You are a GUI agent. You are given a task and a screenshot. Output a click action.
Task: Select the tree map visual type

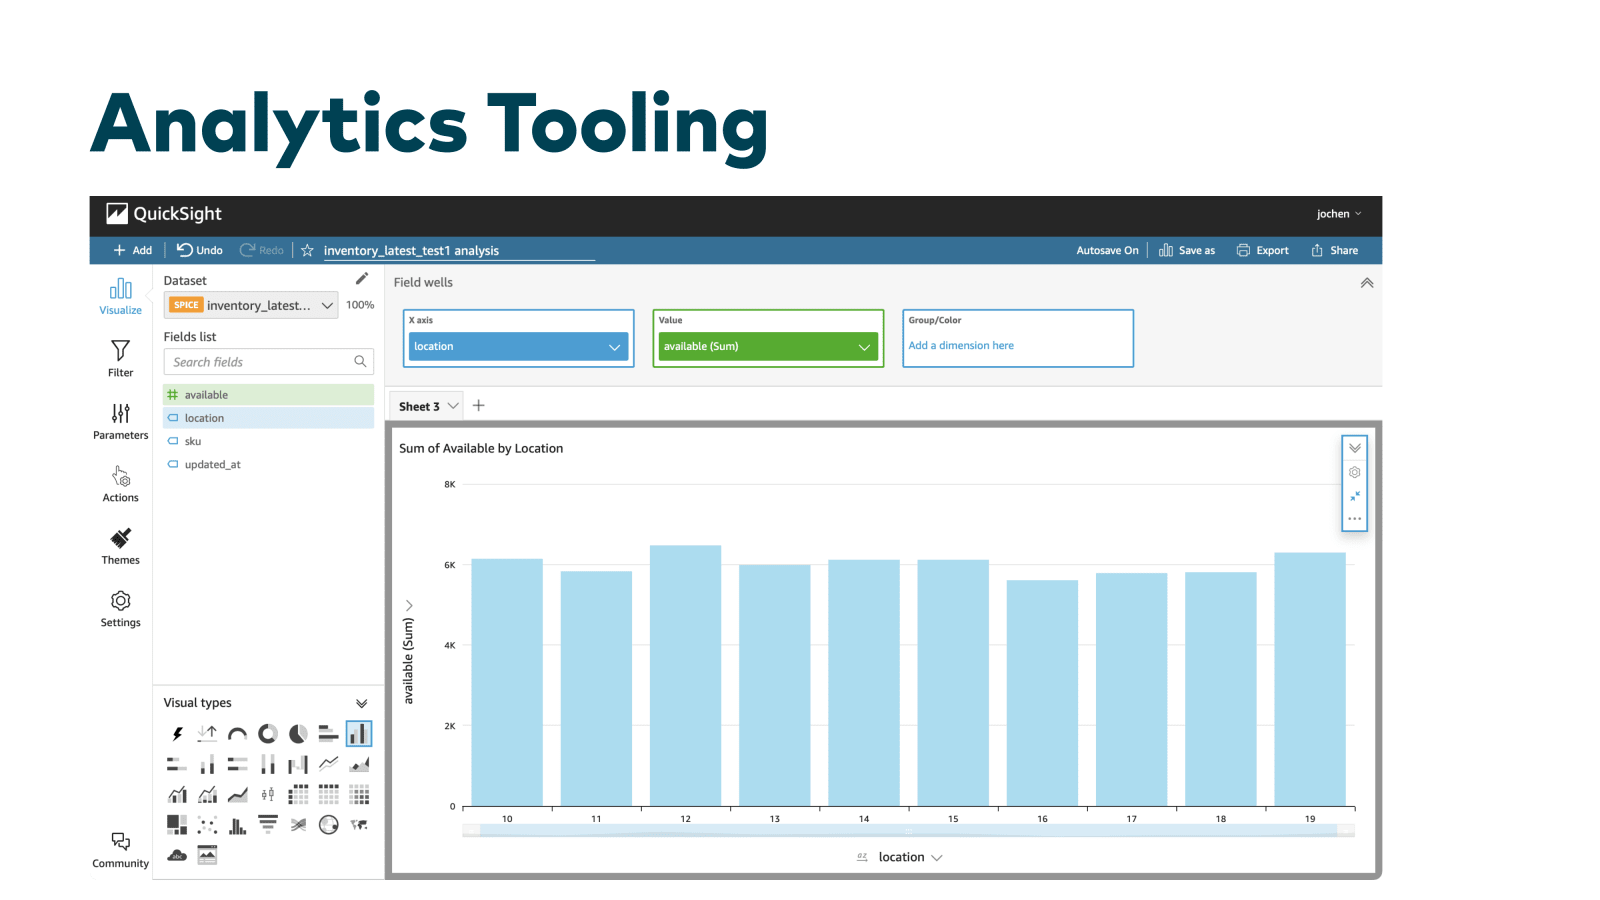click(177, 825)
